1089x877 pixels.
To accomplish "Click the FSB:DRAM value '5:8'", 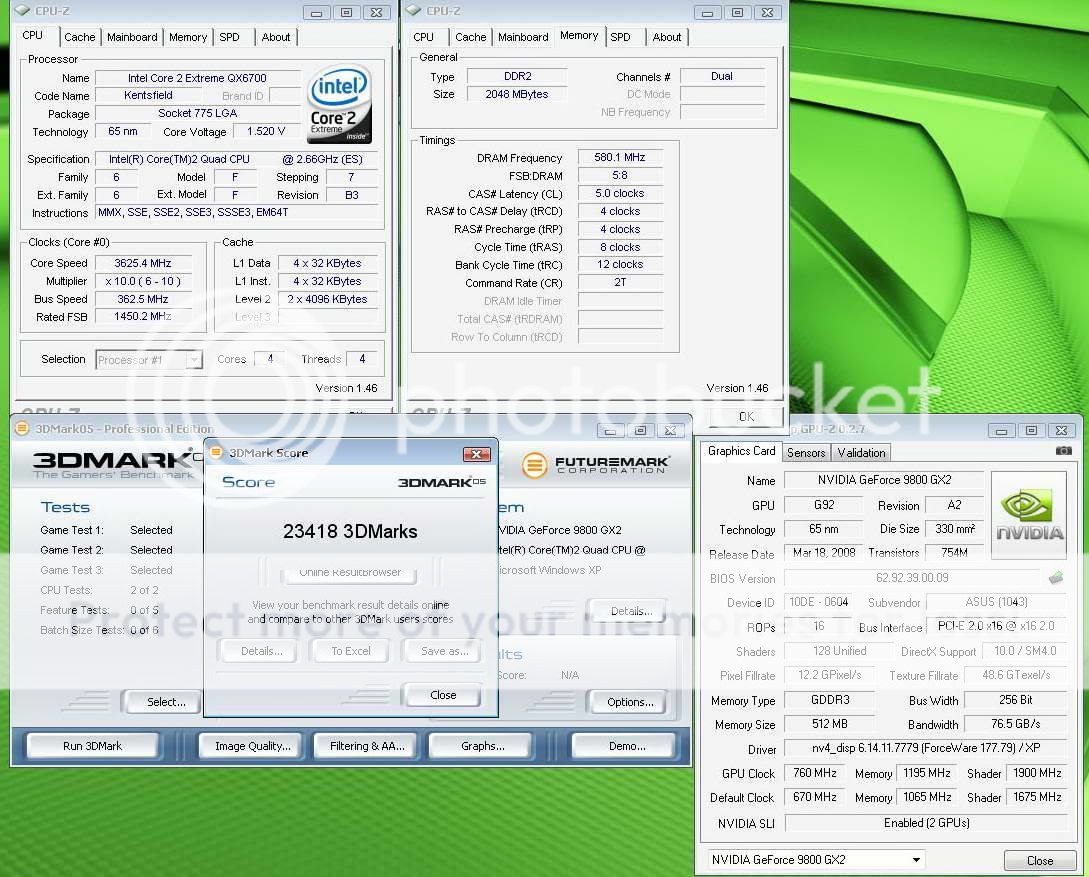I will point(620,176).
